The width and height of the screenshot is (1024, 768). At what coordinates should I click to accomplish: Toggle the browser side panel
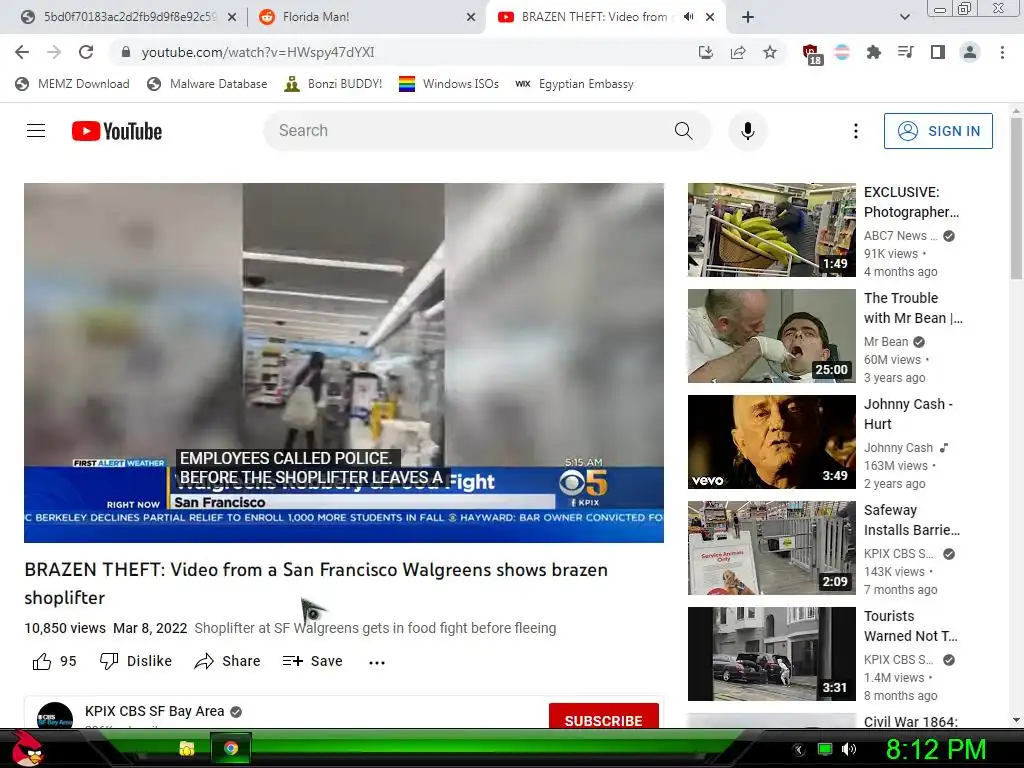(x=938, y=52)
